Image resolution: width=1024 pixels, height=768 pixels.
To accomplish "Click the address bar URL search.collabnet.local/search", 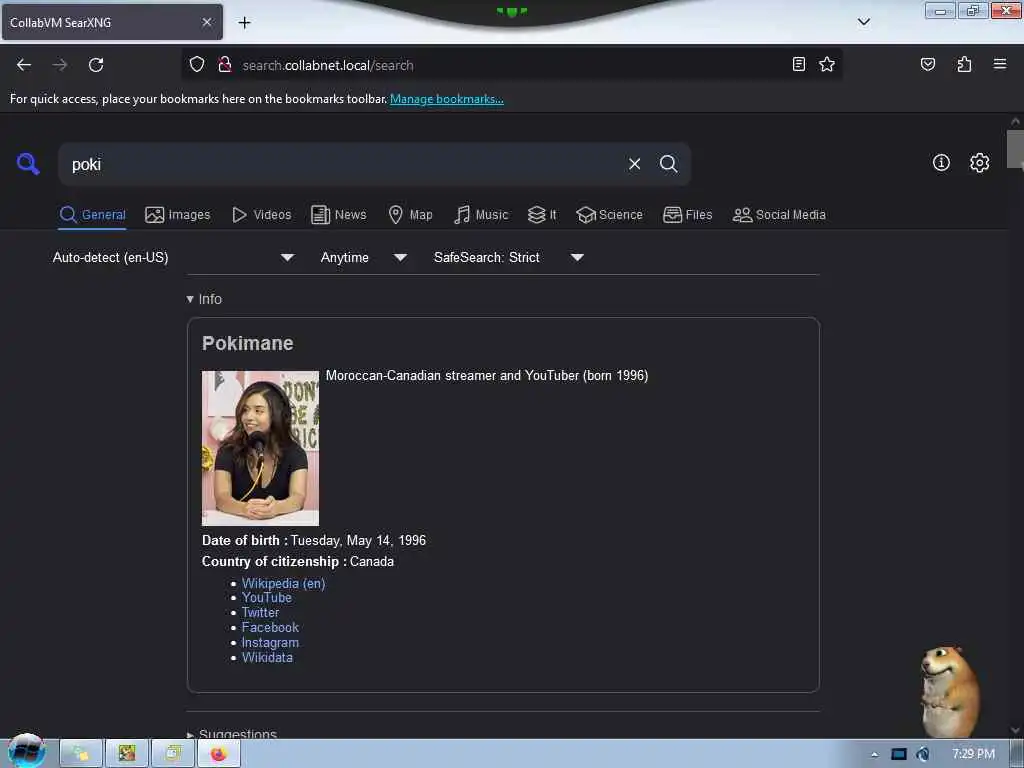I will coord(328,65).
